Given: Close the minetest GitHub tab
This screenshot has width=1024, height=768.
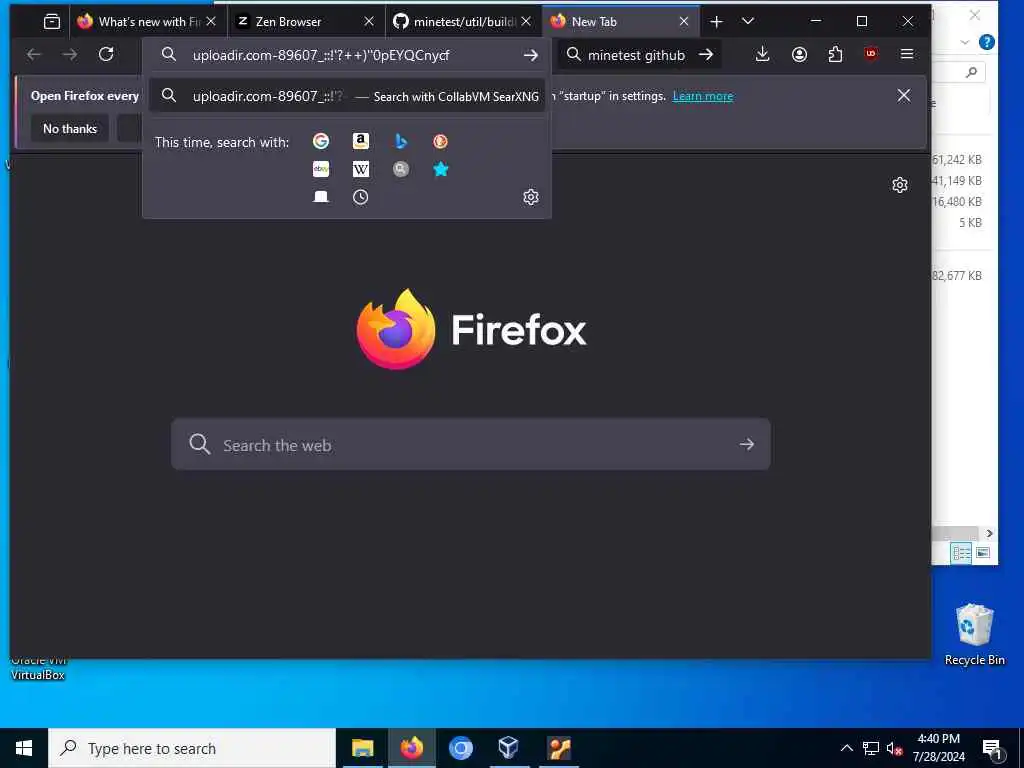Looking at the screenshot, I should coord(526,22).
